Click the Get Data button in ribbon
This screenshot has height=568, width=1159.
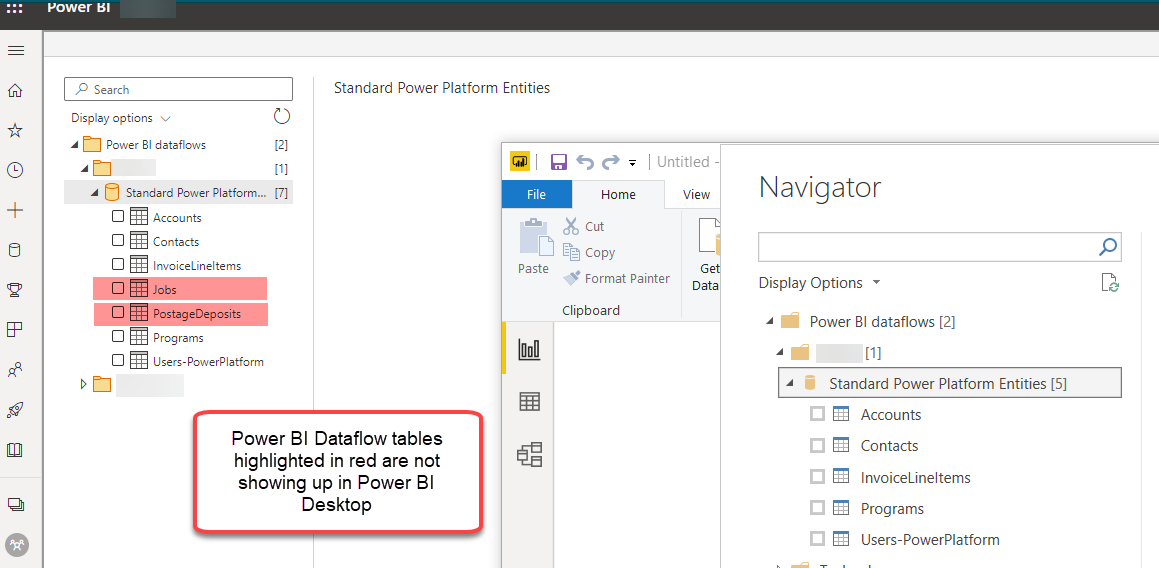click(706, 255)
